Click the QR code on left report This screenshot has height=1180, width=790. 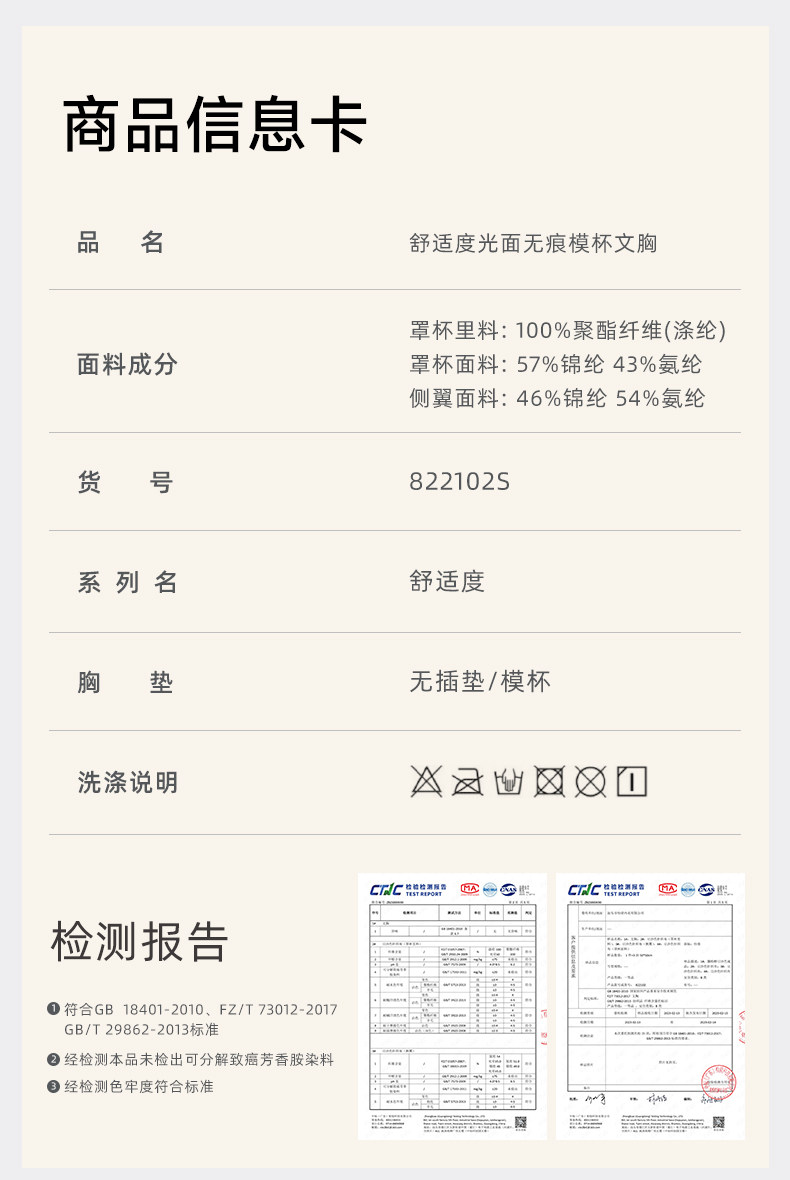click(x=520, y=1123)
